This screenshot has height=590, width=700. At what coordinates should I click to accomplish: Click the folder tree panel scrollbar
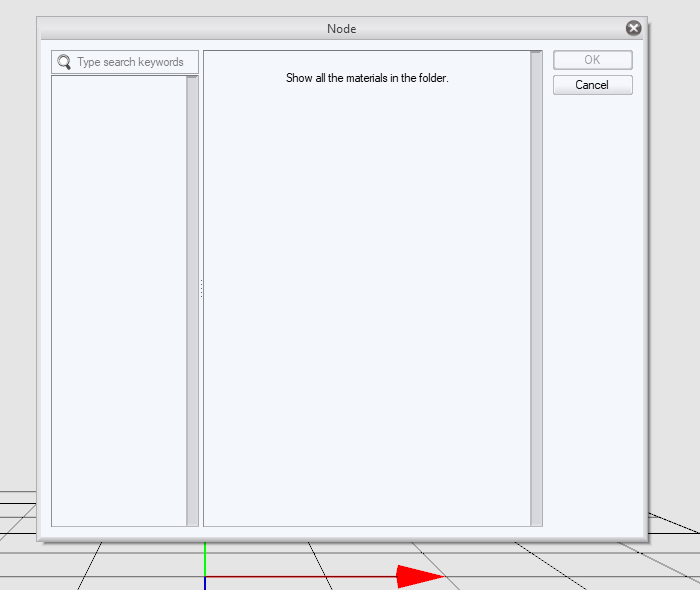pos(192,301)
